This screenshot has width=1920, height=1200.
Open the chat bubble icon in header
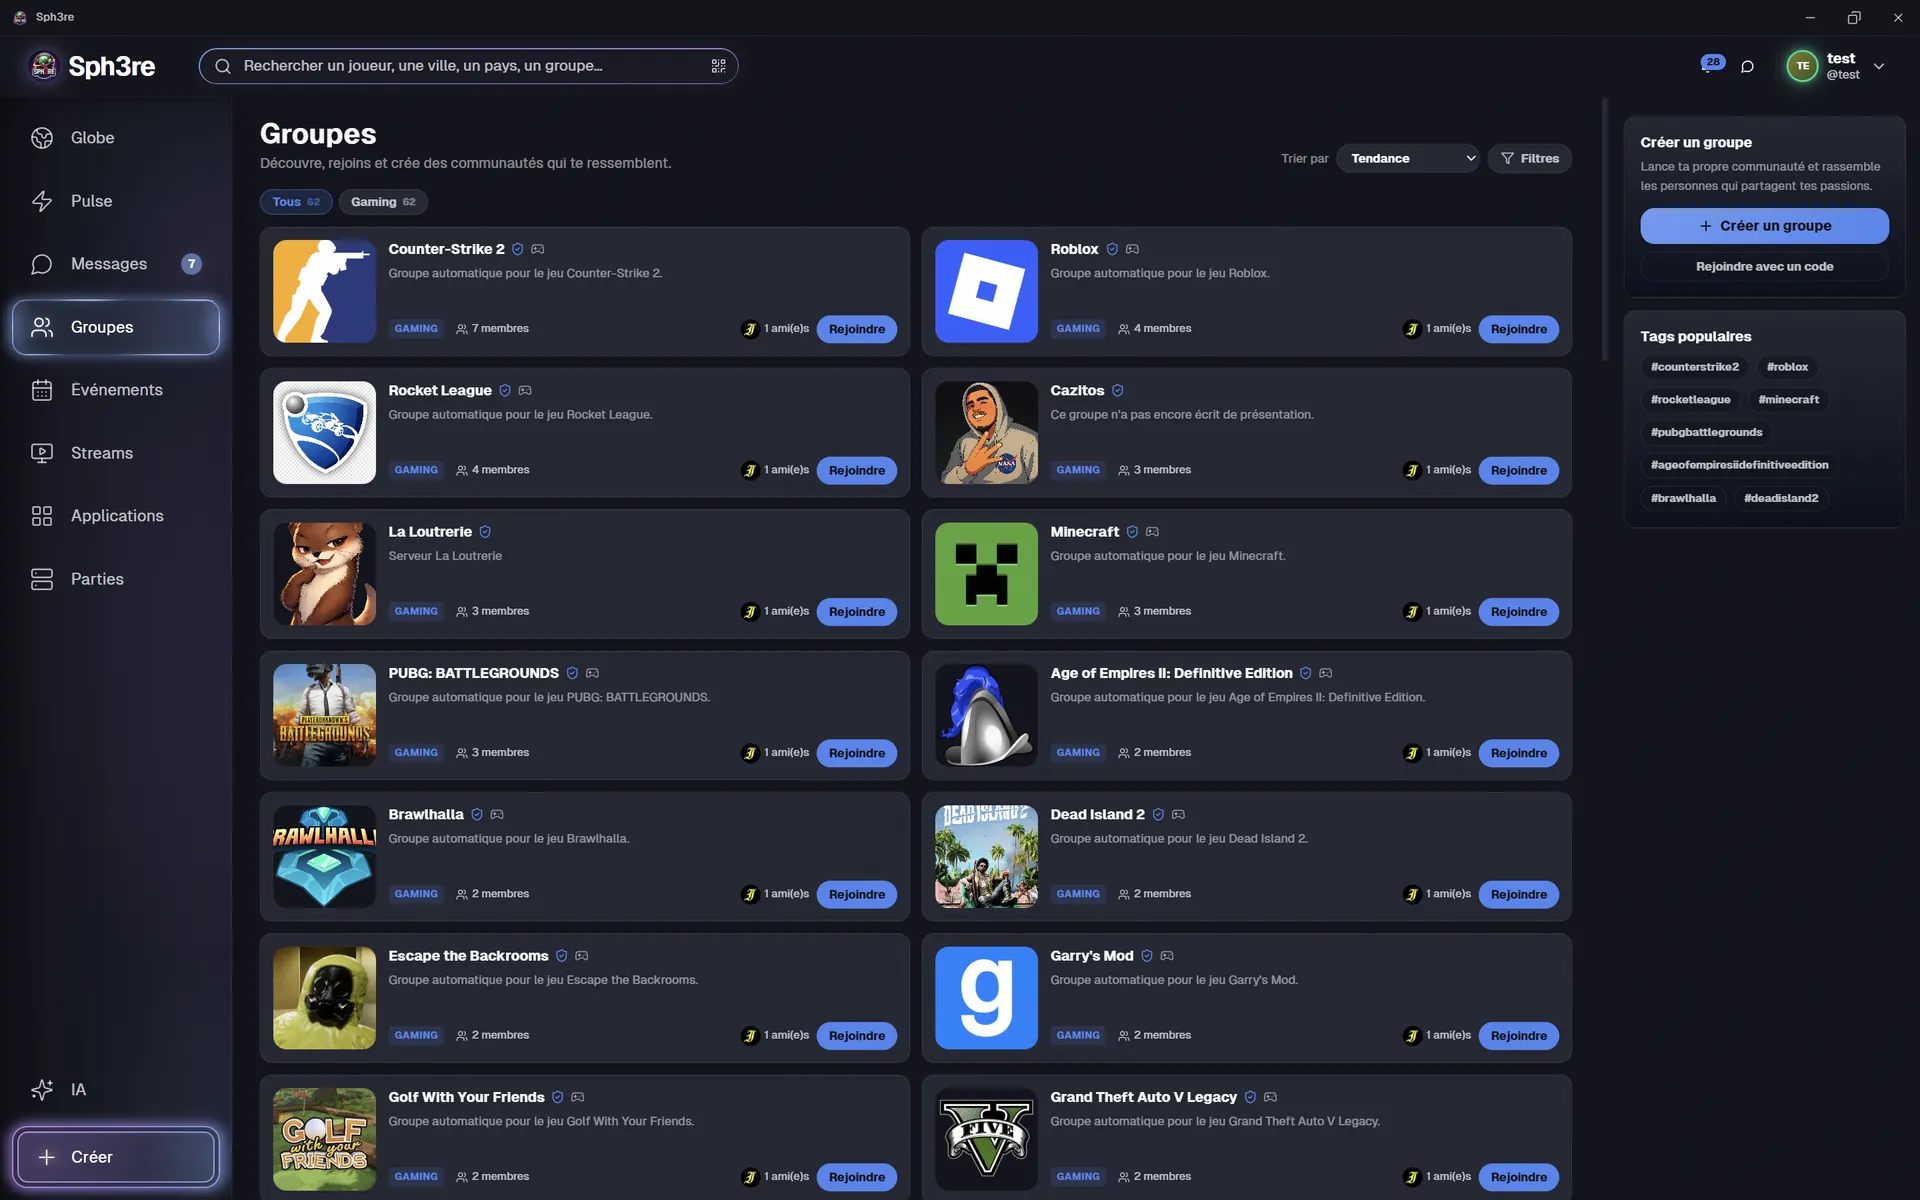(1747, 66)
